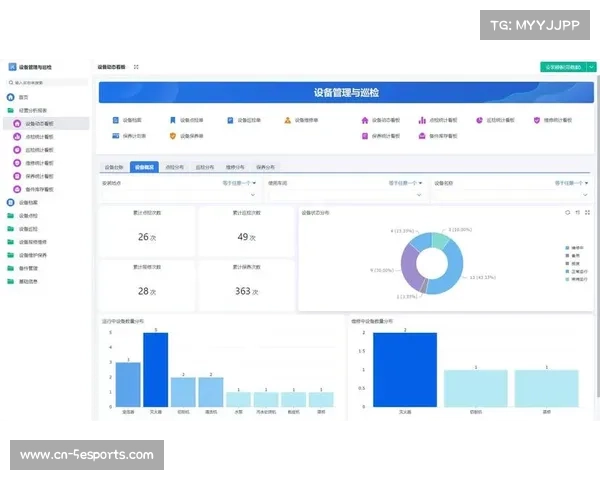Click the expand icon beside 设备动态看板 title
Image resolution: width=600 pixels, height=480 pixels.
[x=136, y=67]
